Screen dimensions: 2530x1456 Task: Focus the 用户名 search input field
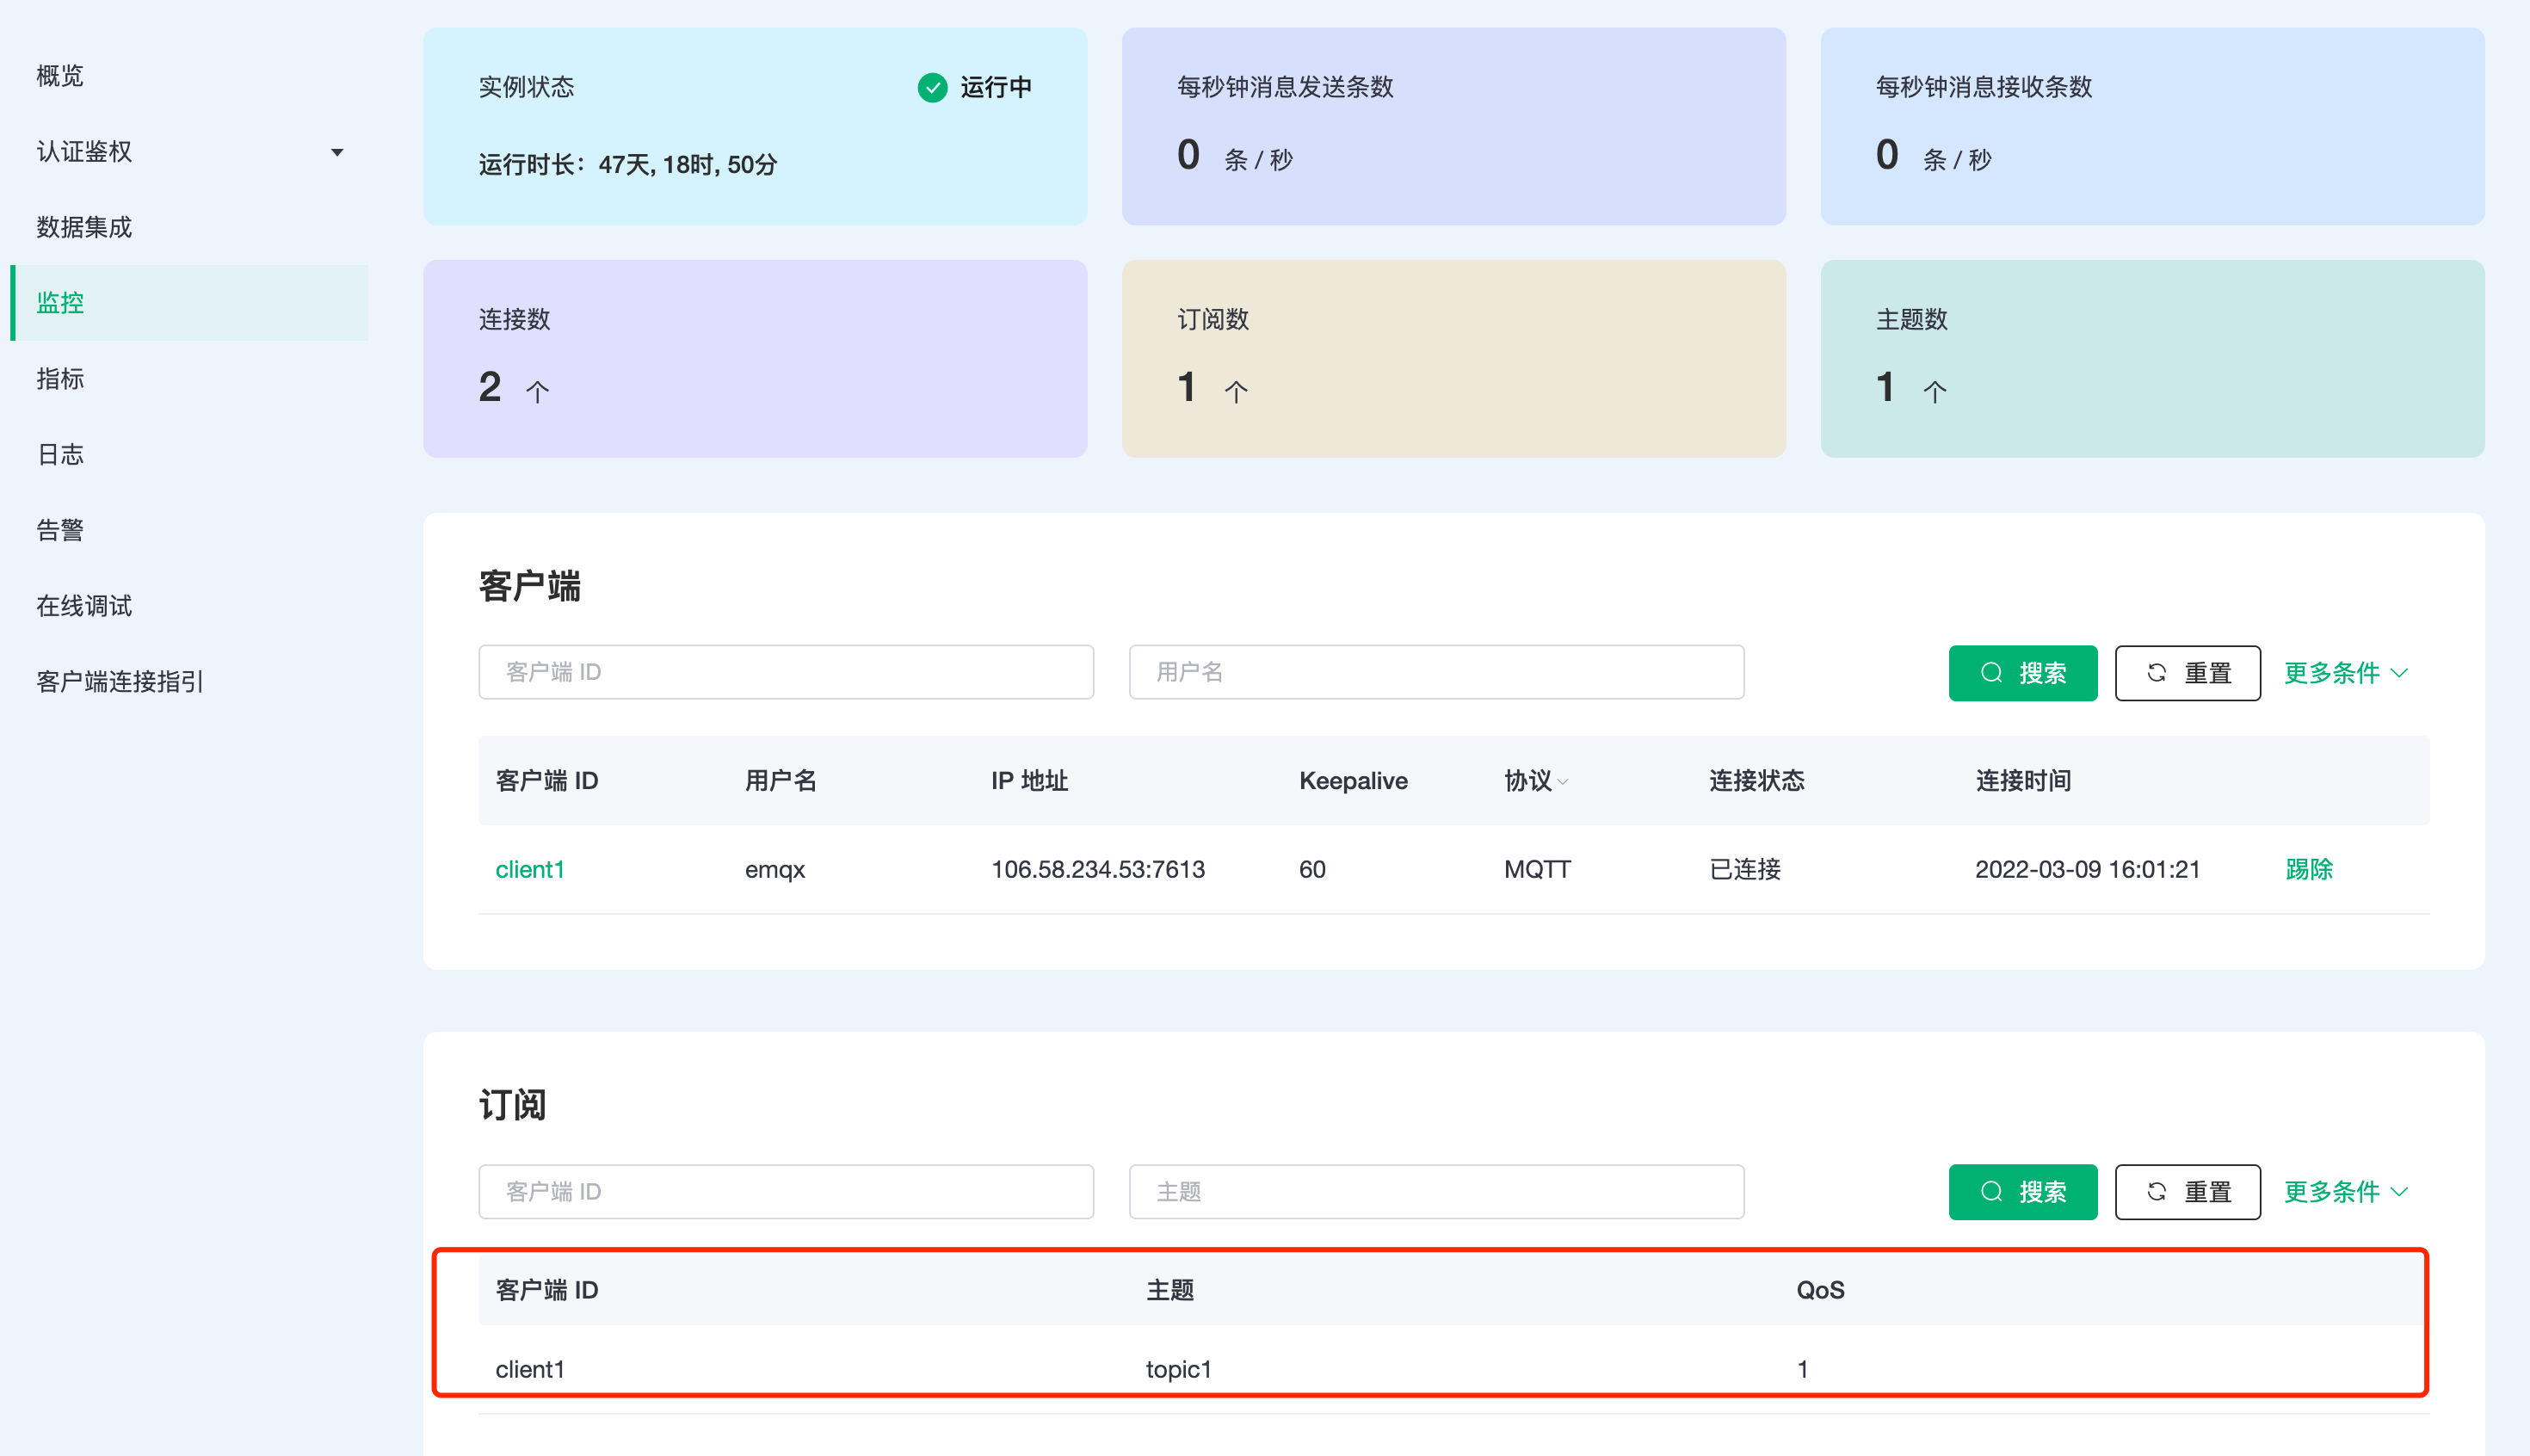point(1436,672)
